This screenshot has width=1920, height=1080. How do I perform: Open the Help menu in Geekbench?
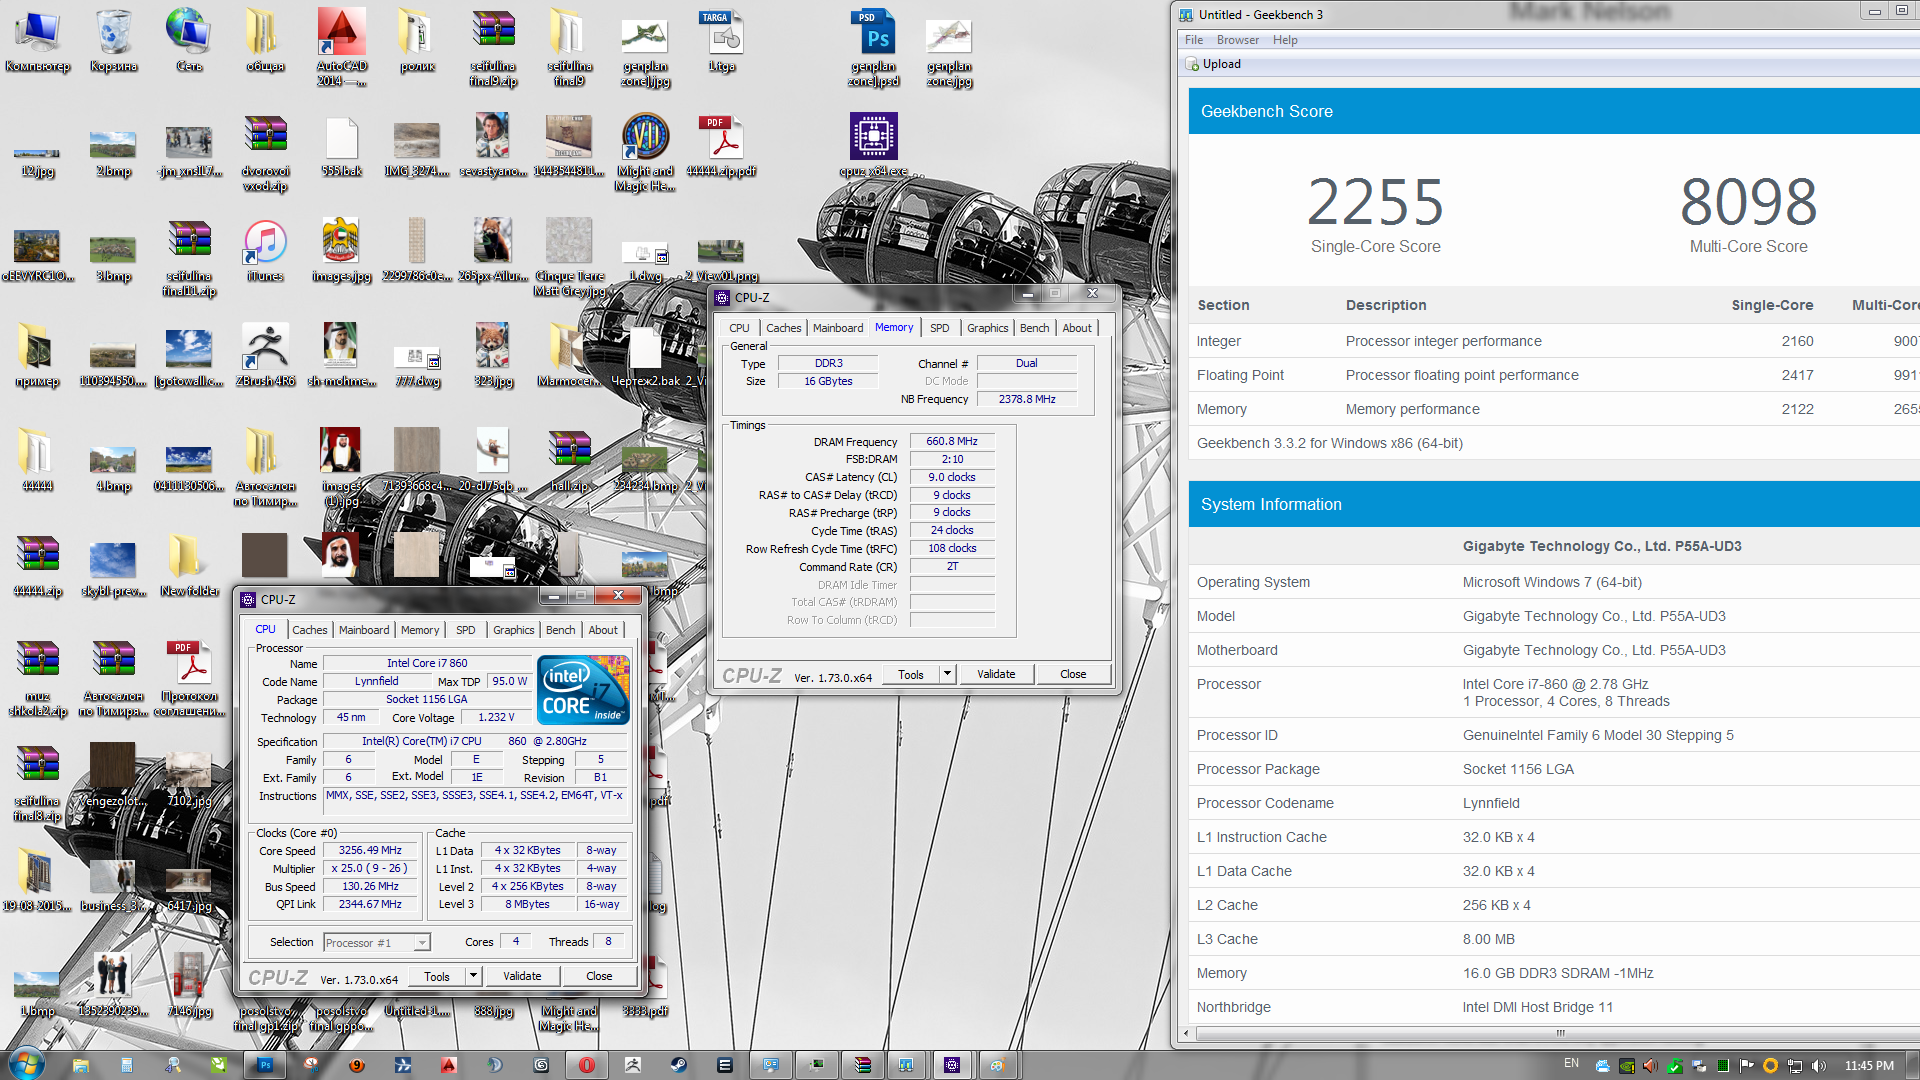(1285, 40)
